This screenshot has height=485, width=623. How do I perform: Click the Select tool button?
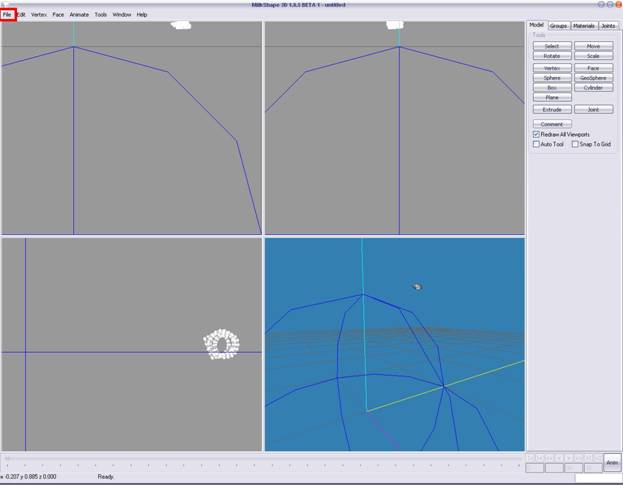point(552,46)
